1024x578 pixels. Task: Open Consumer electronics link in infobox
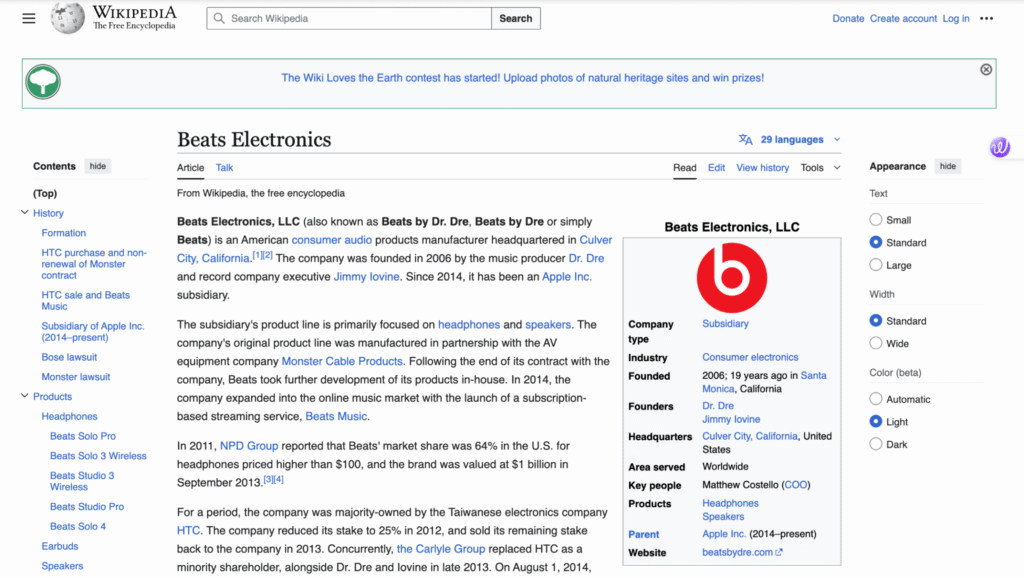pos(750,357)
